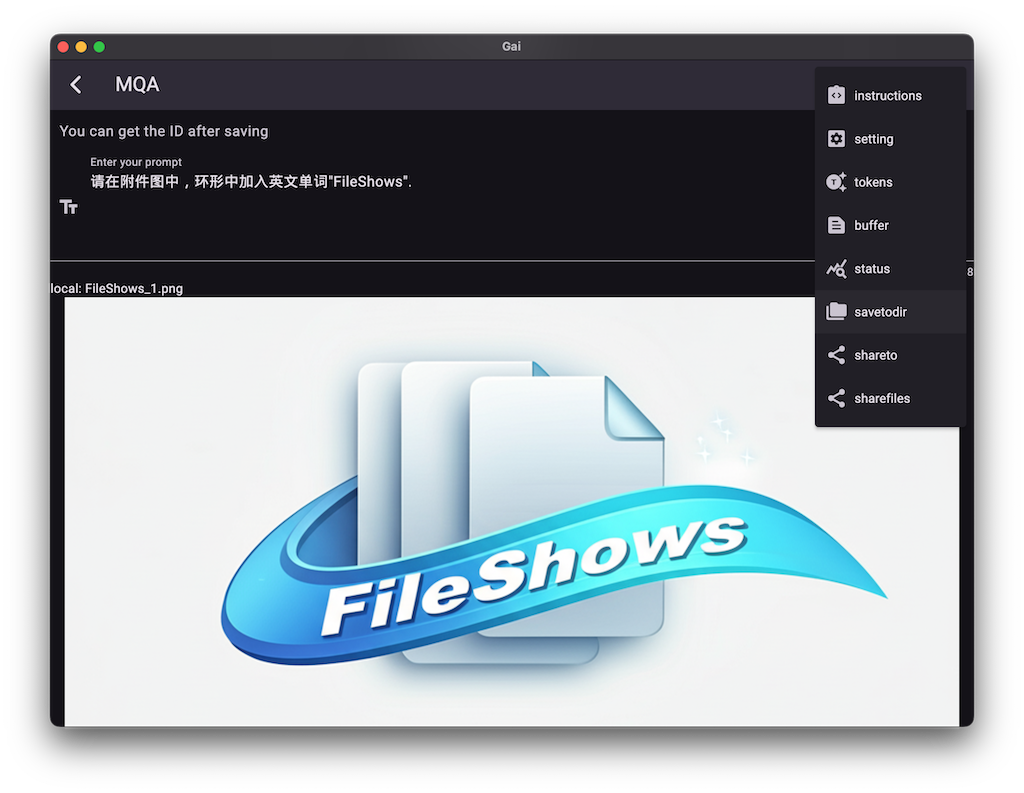Open buffer from the menu
Screen dimensions: 1024x793
[891, 225]
